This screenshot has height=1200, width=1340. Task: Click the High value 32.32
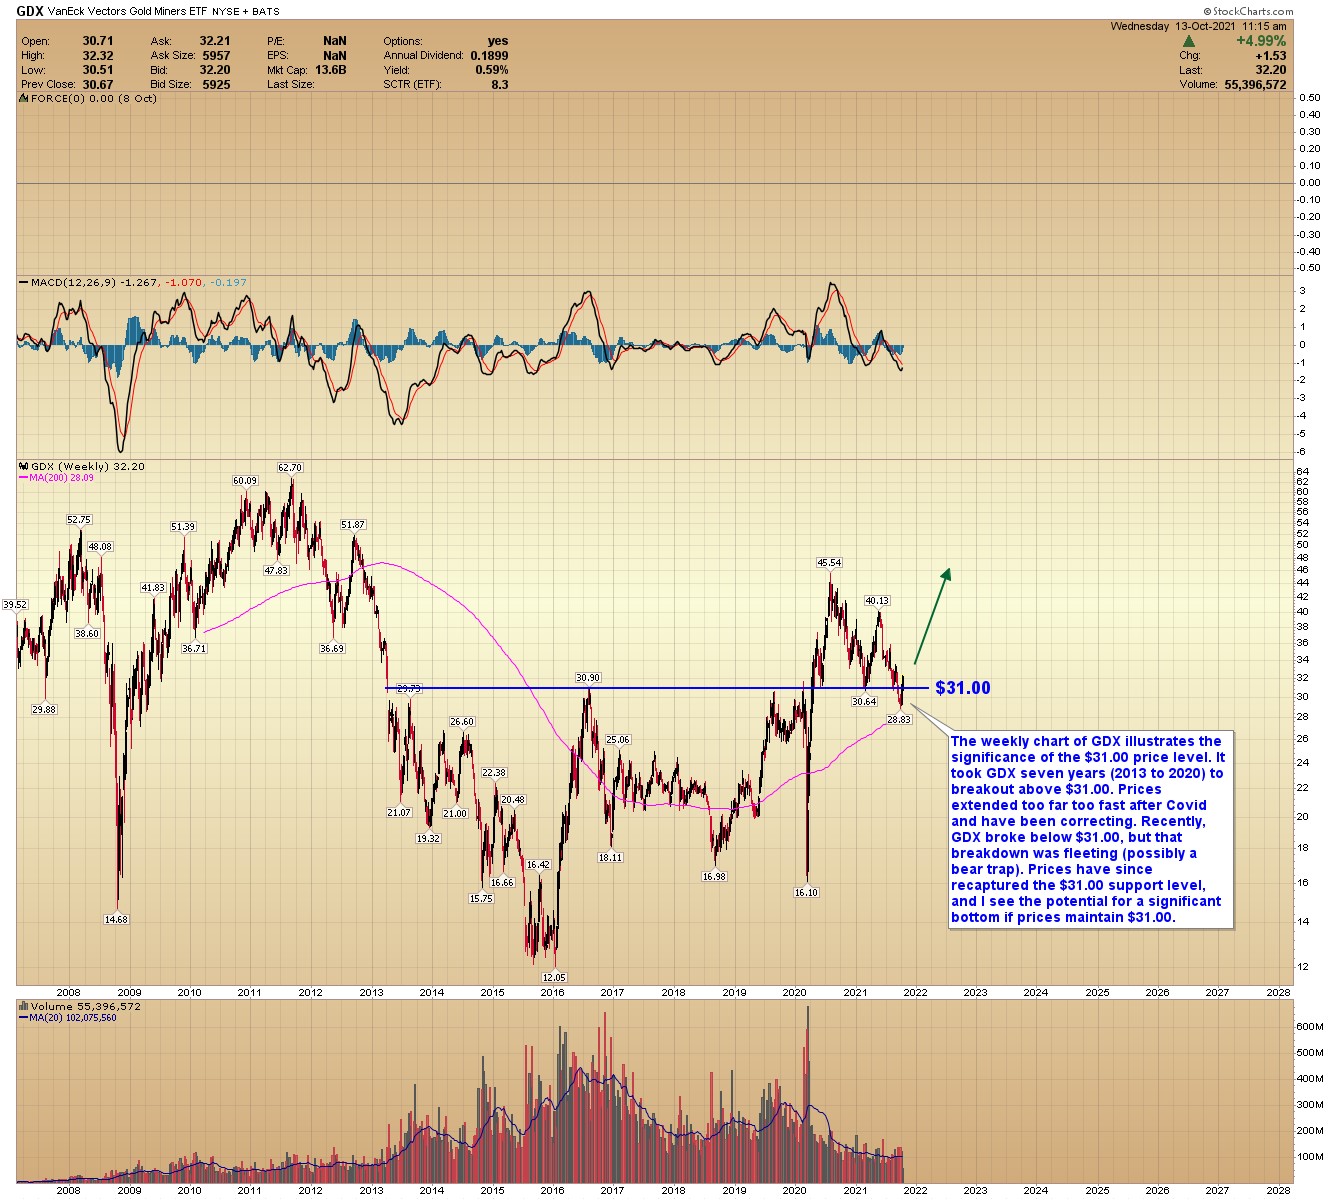(x=98, y=56)
